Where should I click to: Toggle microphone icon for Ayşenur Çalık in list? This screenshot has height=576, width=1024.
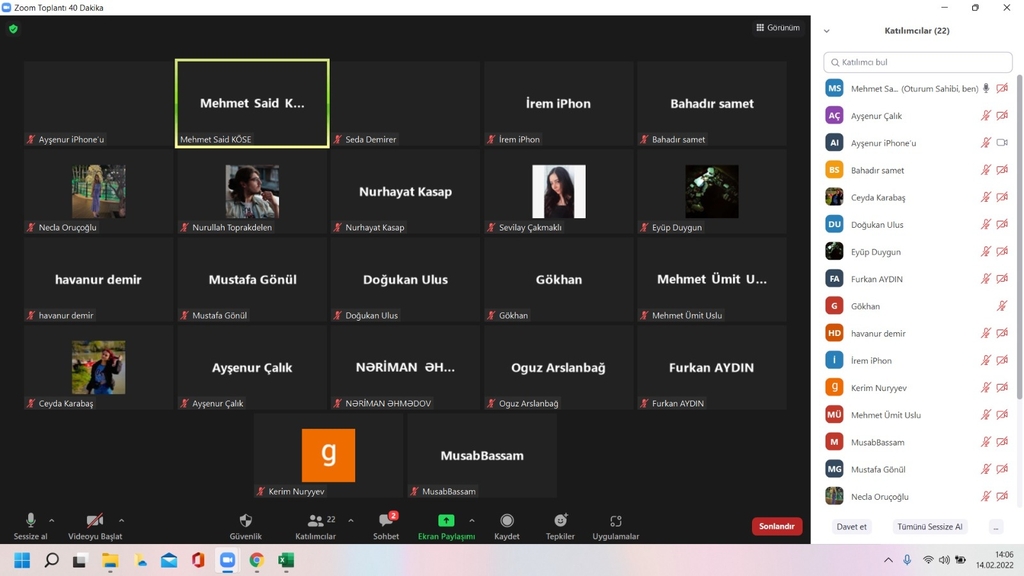985,116
